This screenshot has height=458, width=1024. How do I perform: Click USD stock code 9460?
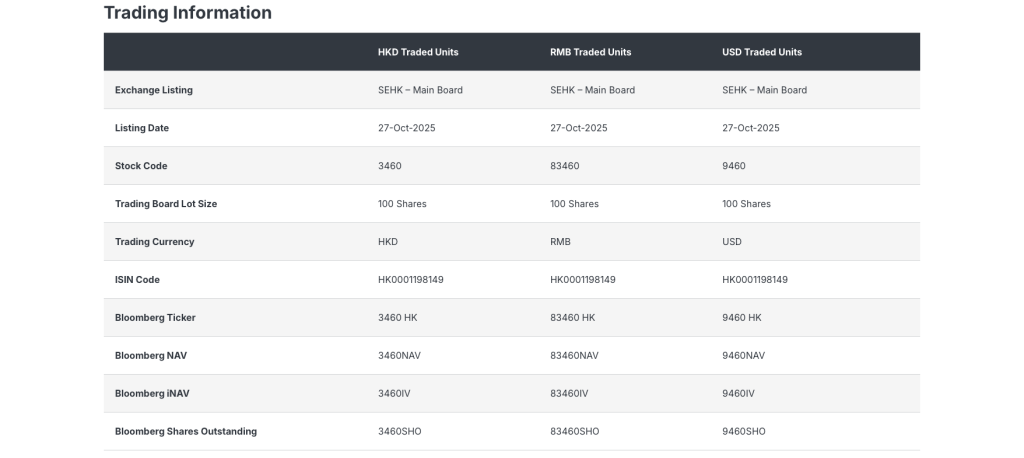click(x=735, y=166)
